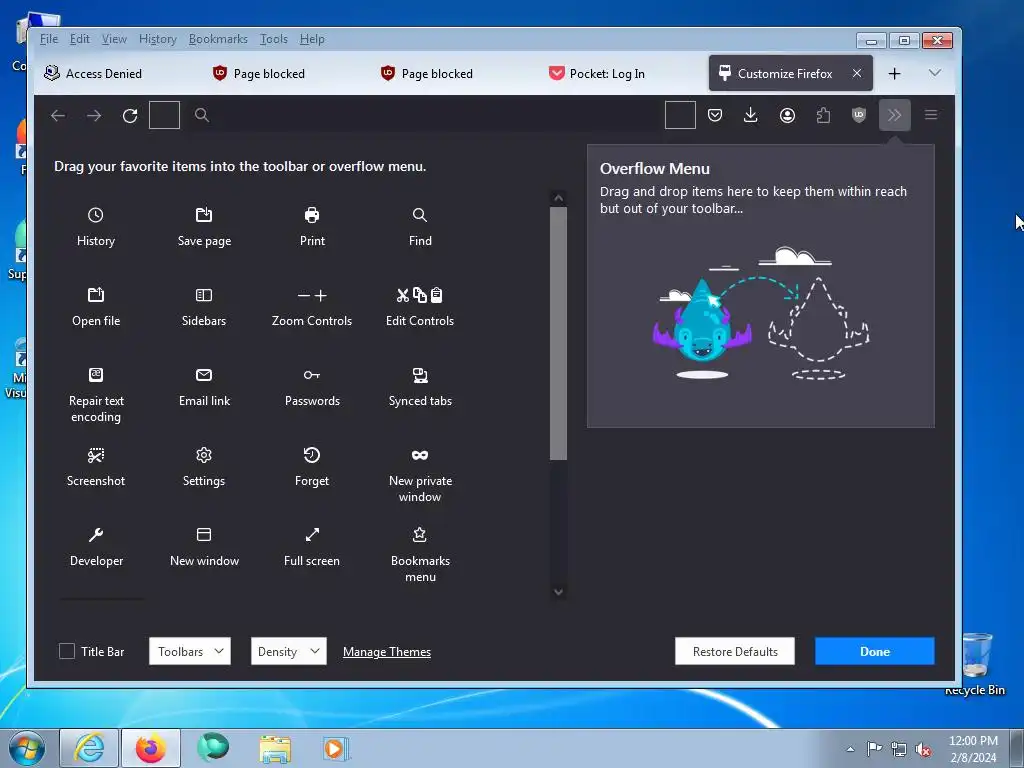This screenshot has width=1024, height=768.
Task: Open the File menu
Action: [x=49, y=39]
